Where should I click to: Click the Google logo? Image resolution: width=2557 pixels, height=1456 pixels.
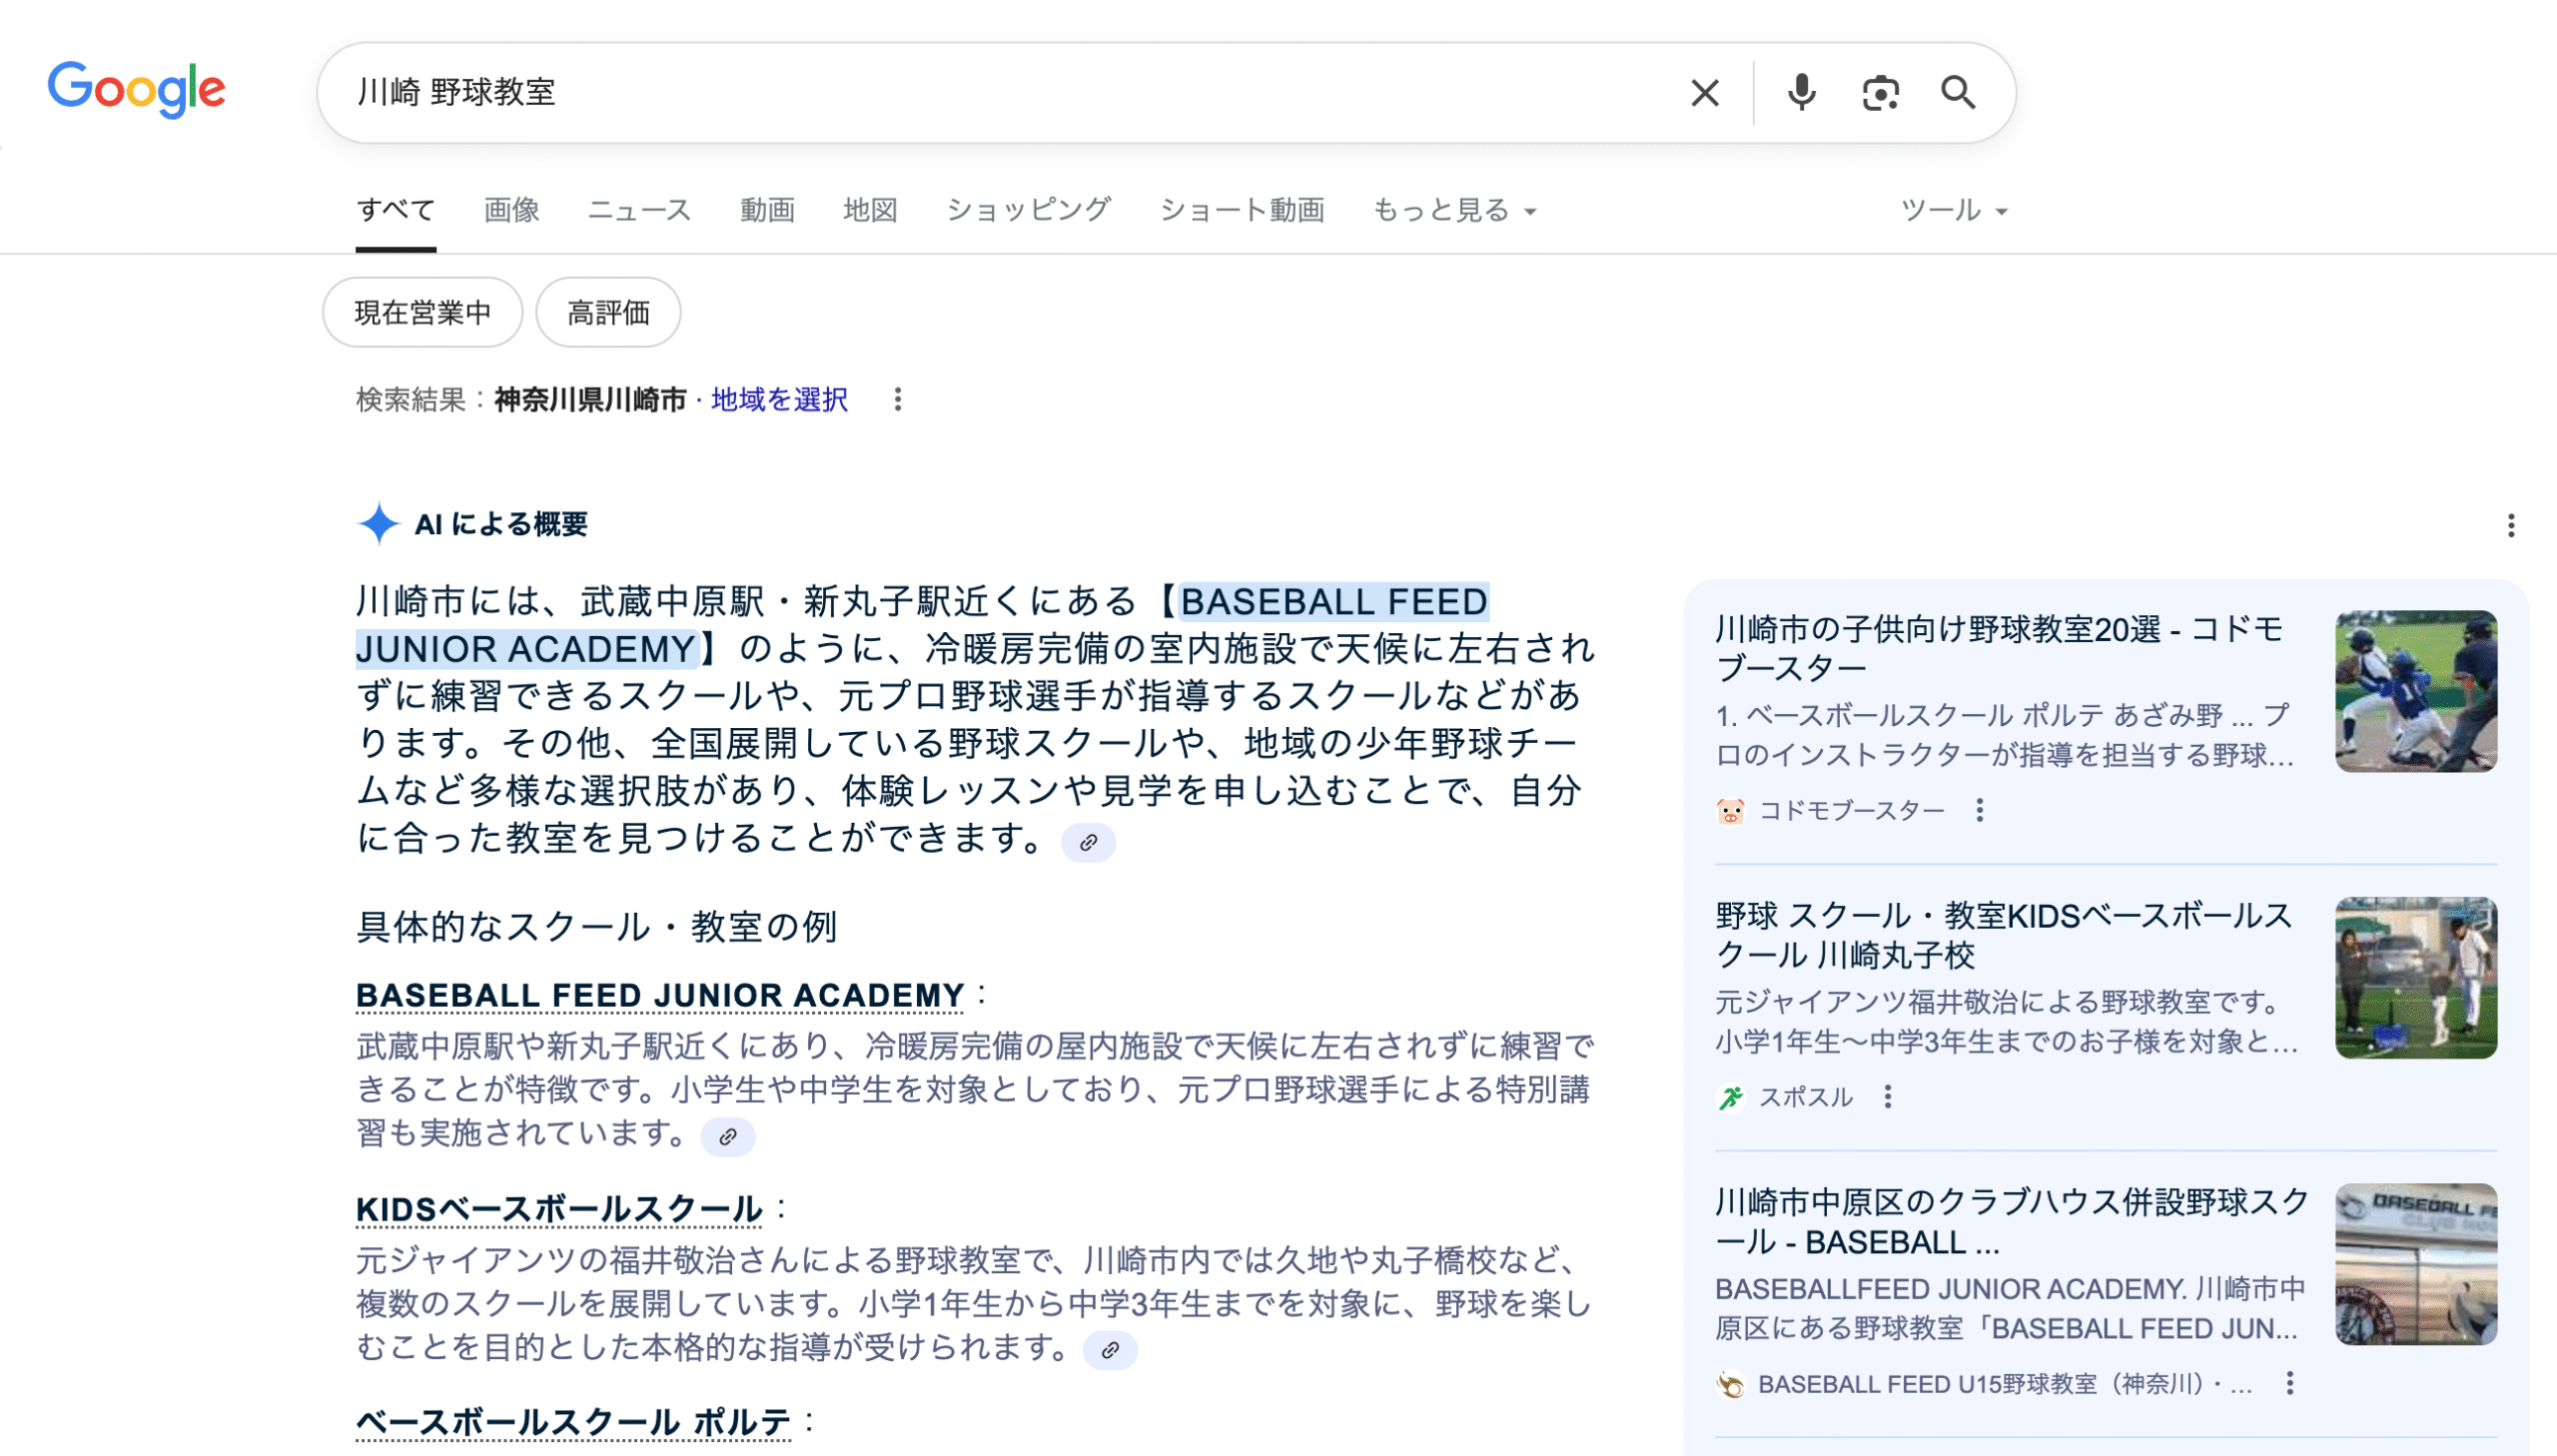click(x=137, y=90)
